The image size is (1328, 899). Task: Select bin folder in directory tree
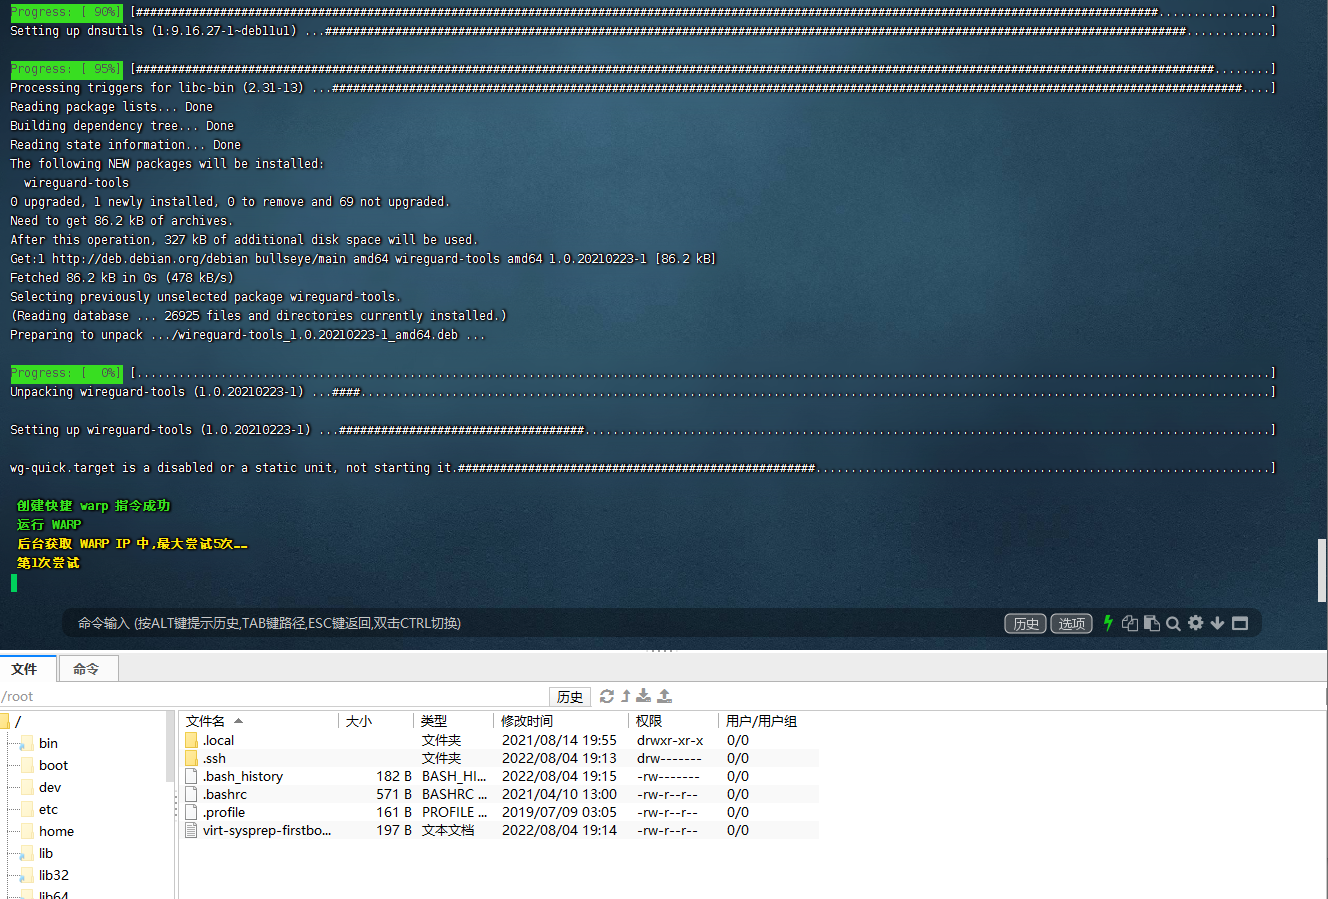48,743
